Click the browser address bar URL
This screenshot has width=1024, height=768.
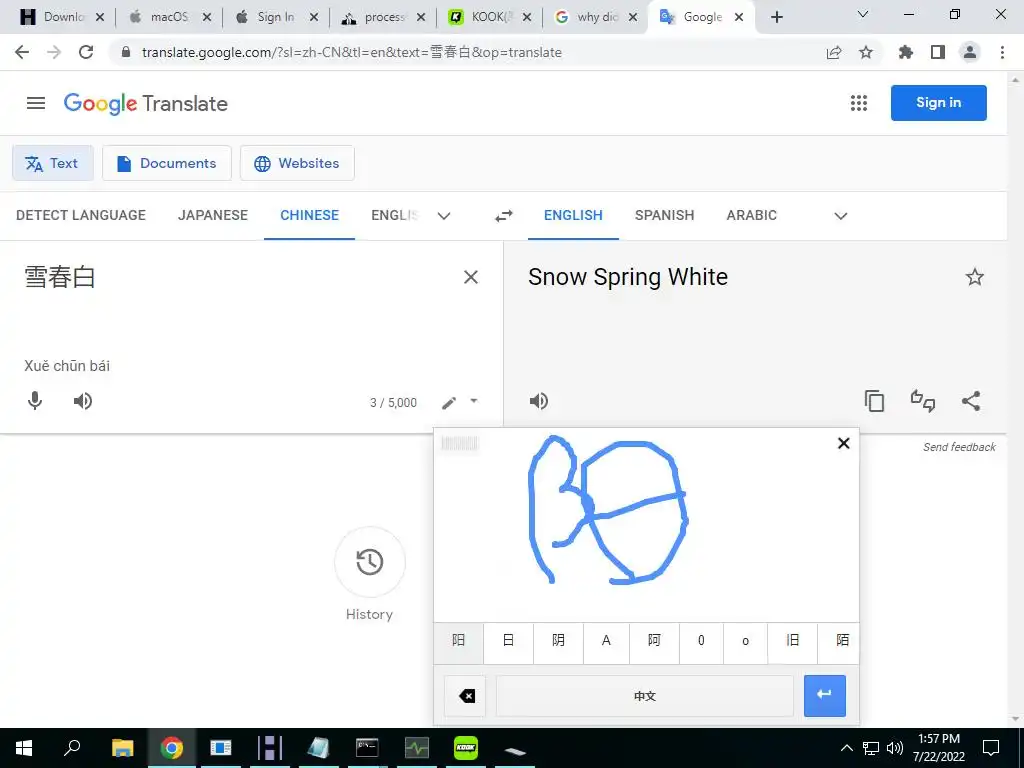point(351,52)
